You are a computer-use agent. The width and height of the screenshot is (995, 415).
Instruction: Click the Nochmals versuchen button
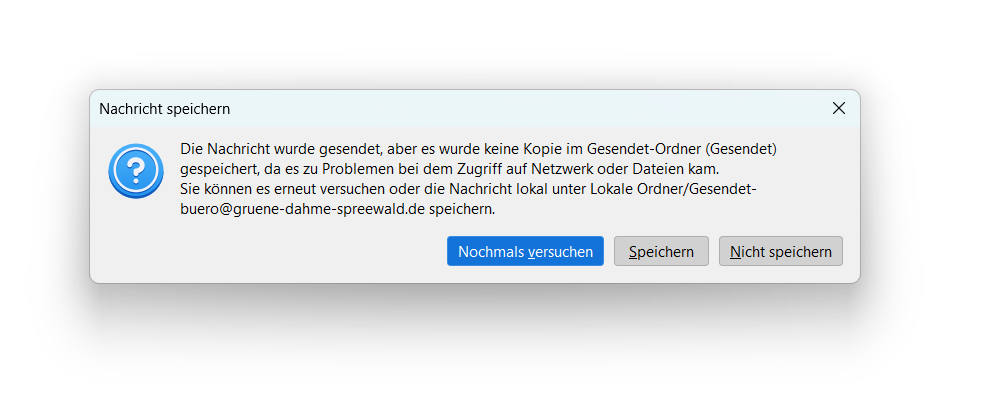coord(525,251)
